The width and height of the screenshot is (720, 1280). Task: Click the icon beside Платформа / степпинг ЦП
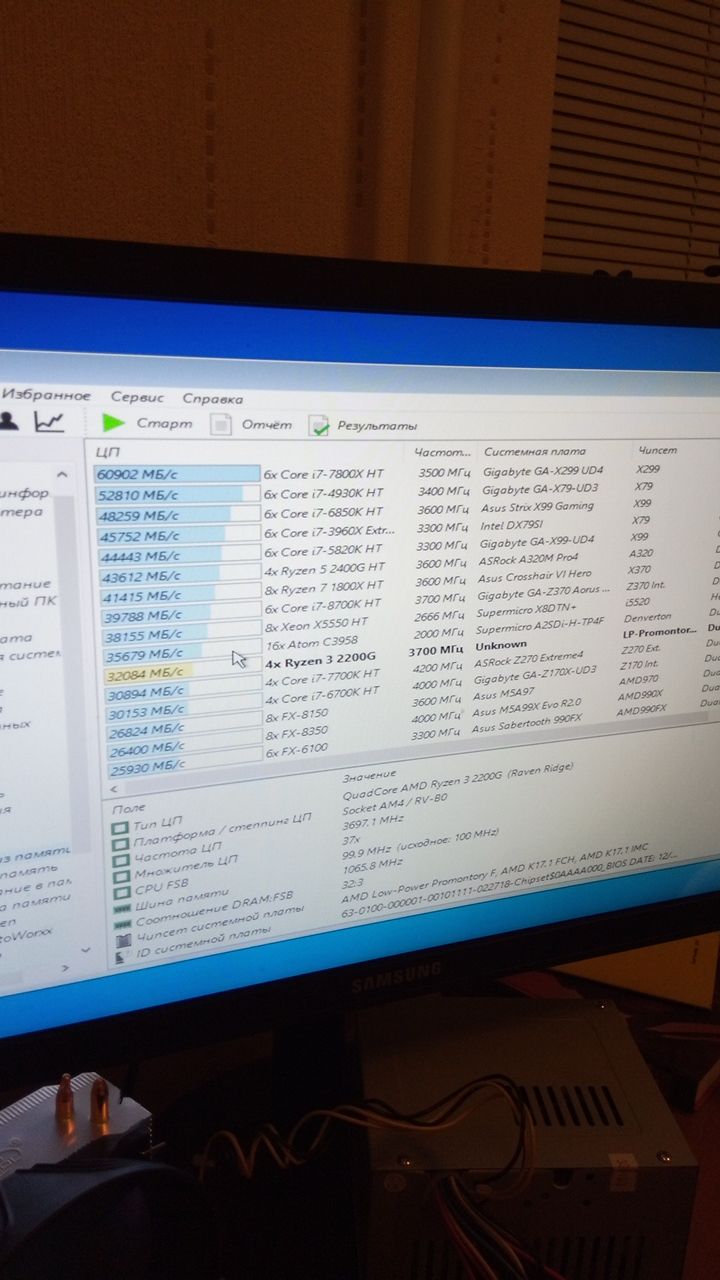point(120,844)
